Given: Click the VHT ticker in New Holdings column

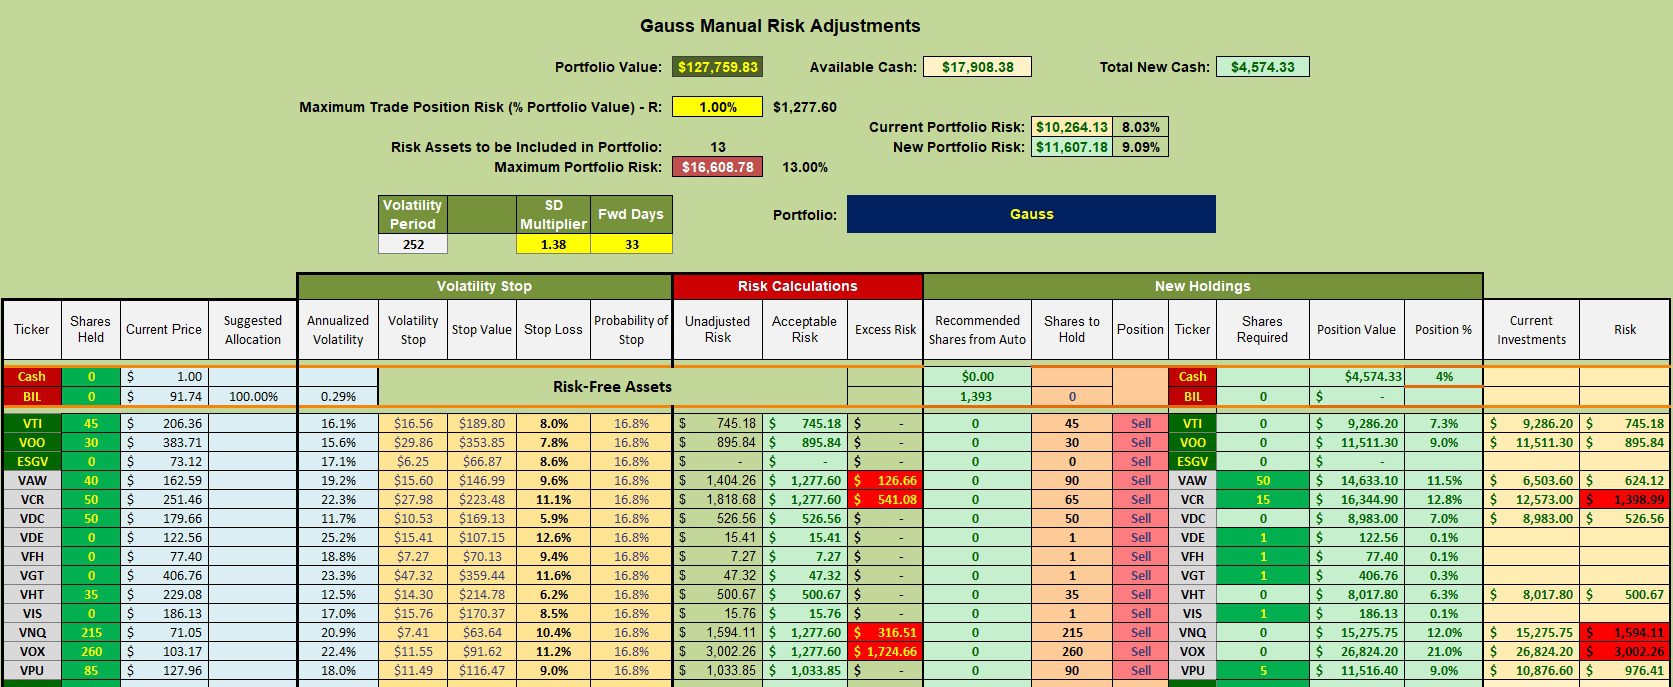Looking at the screenshot, I should pyautogui.click(x=1192, y=595).
